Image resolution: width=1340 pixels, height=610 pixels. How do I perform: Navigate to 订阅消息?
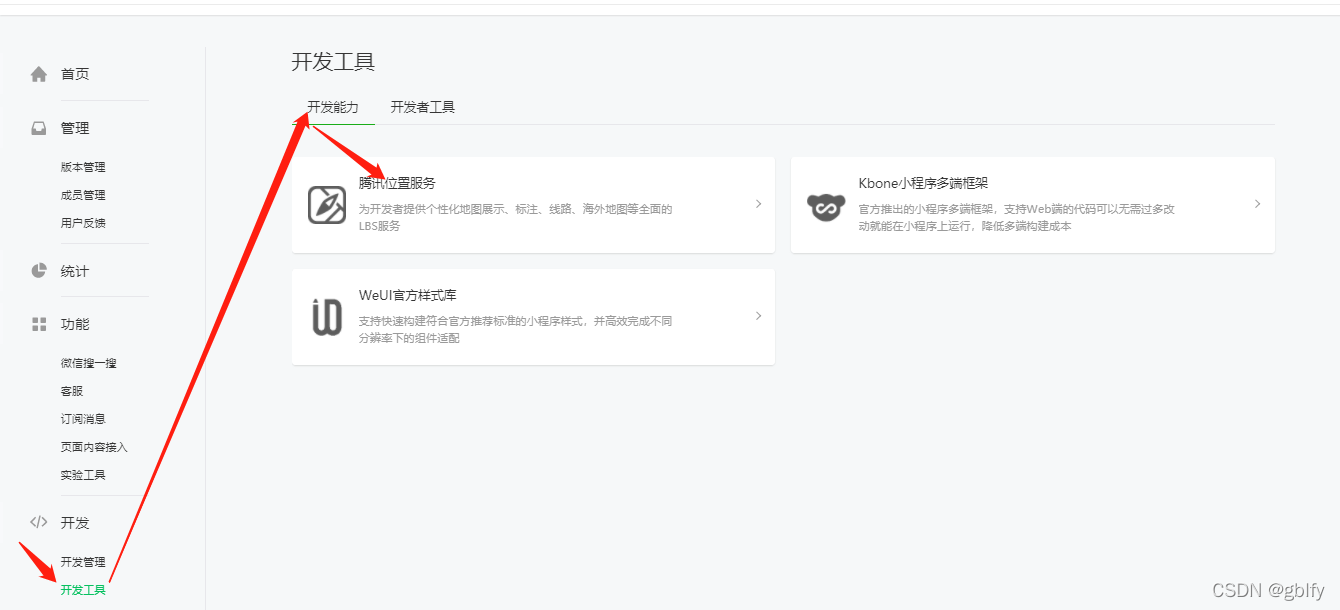coord(84,418)
